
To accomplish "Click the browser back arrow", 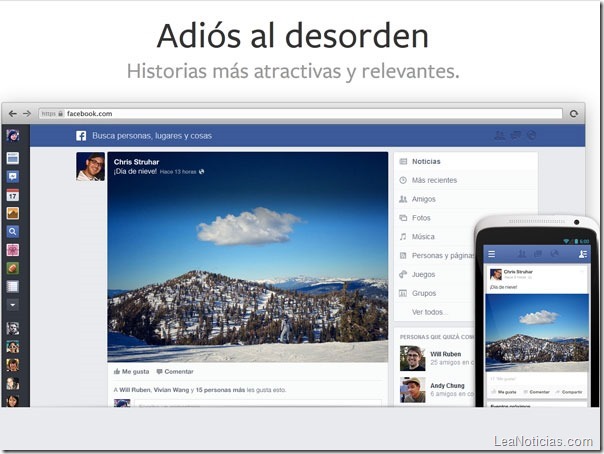I will [x=13, y=114].
